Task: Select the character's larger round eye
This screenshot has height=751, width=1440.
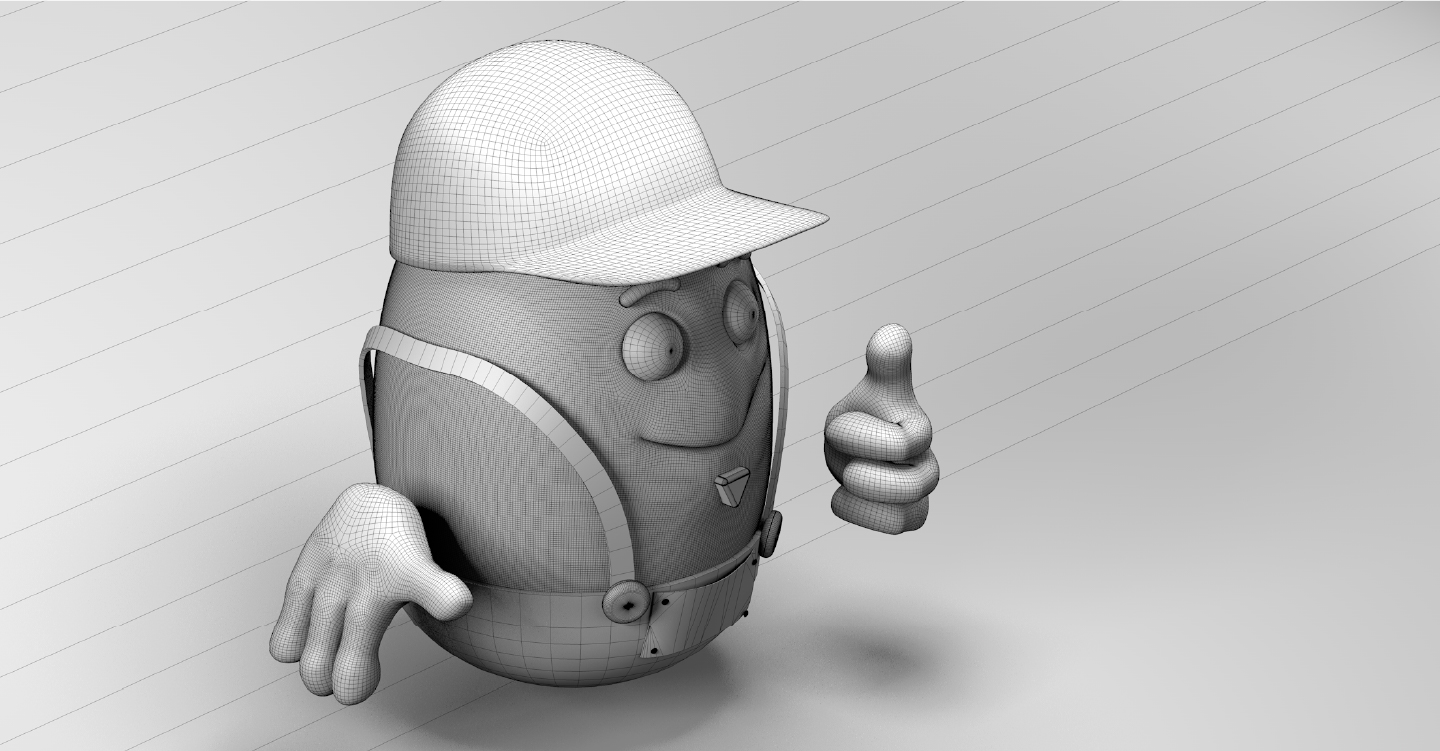Action: click(653, 346)
